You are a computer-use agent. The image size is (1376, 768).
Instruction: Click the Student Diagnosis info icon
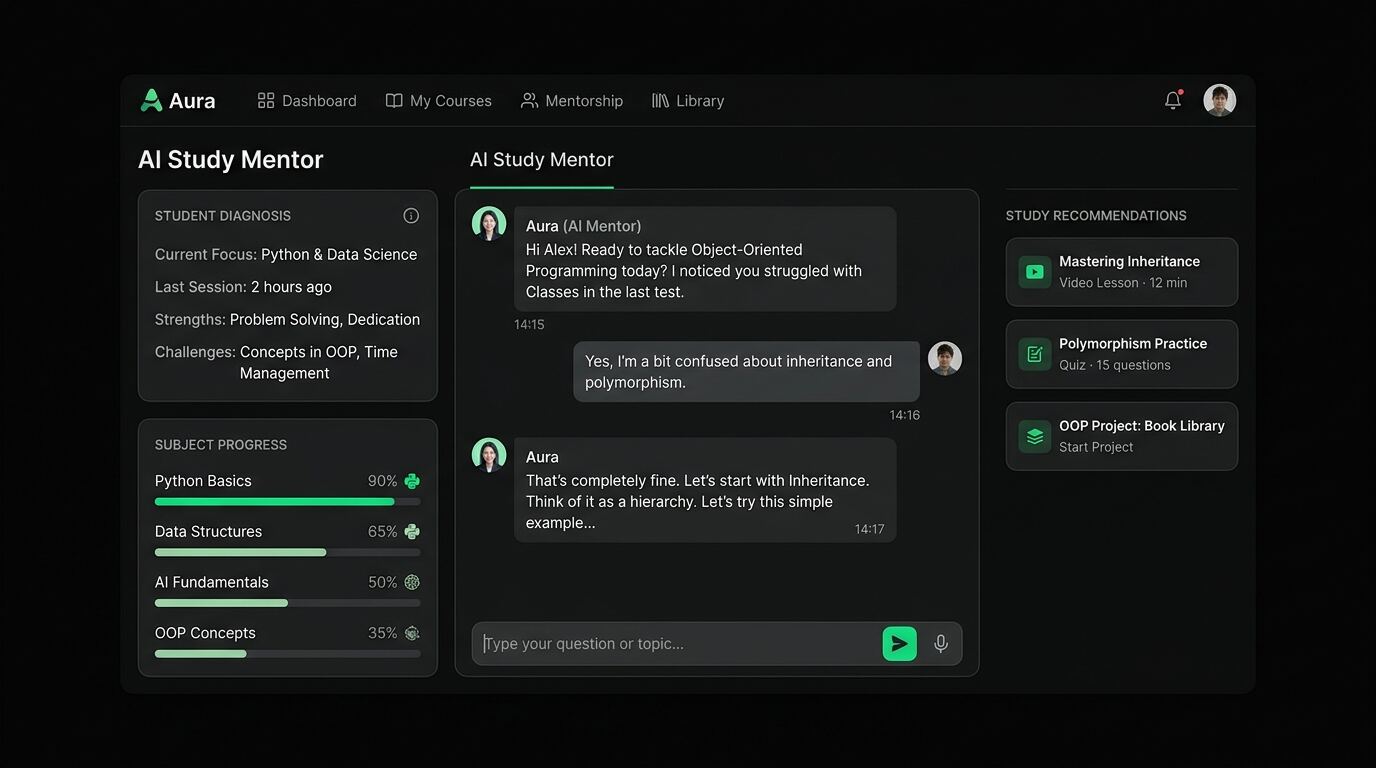411,216
